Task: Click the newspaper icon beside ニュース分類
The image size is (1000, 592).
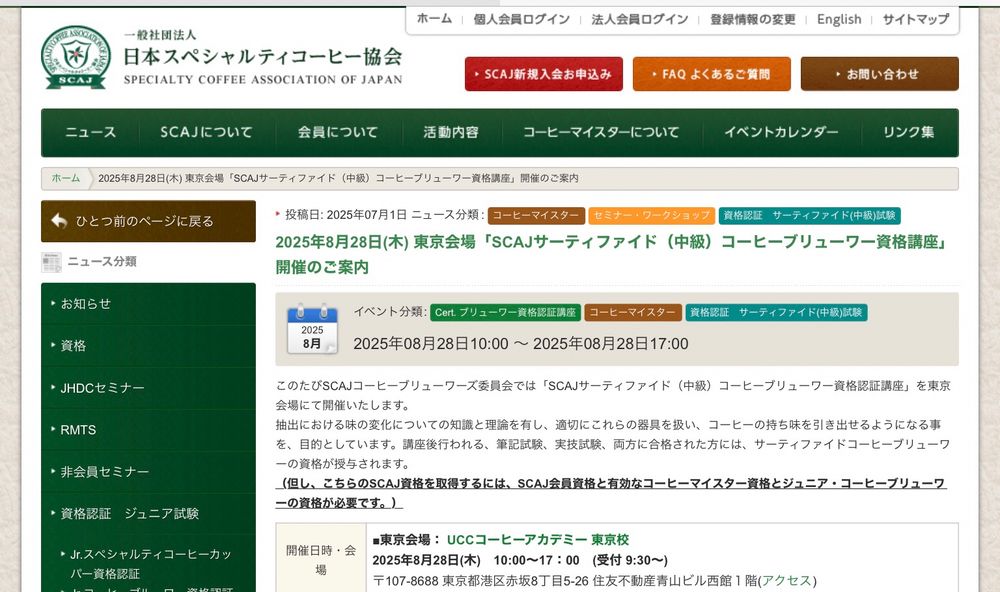Action: pos(51,262)
